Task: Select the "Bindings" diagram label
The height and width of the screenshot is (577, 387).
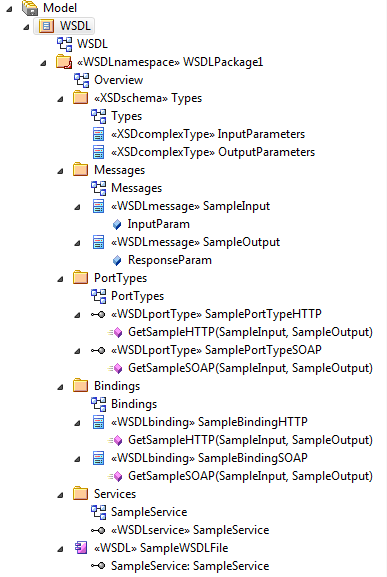Action: point(134,404)
